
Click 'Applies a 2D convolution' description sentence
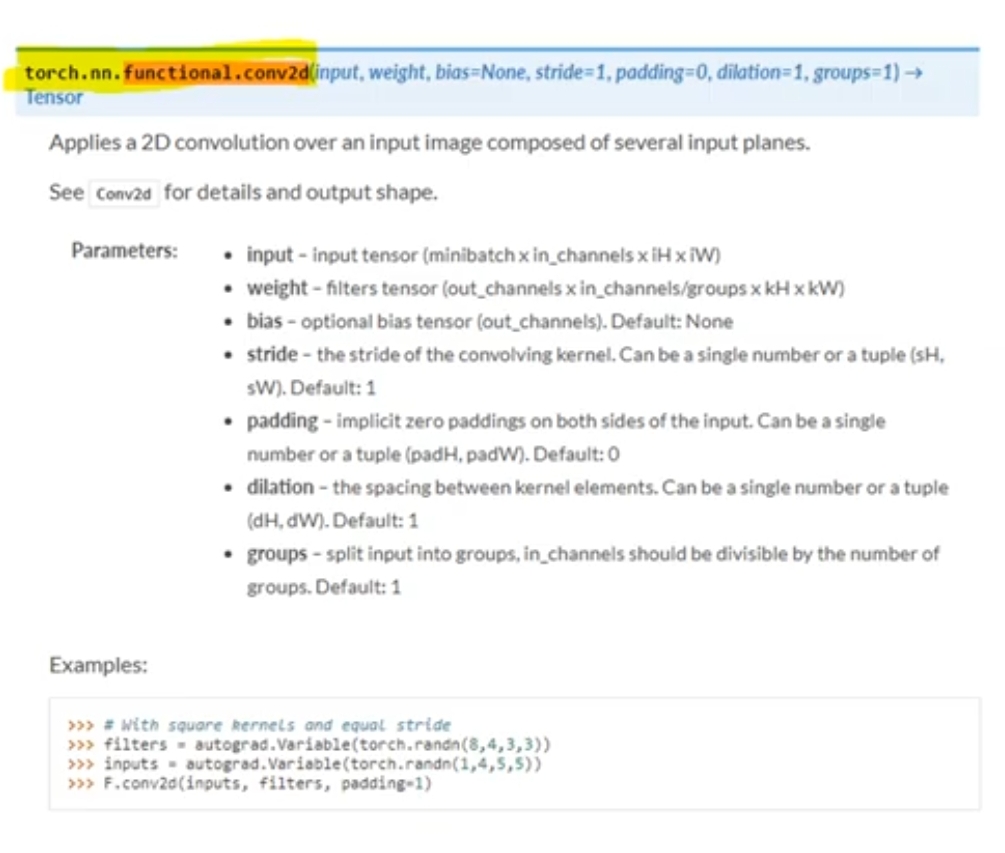[x=429, y=142]
